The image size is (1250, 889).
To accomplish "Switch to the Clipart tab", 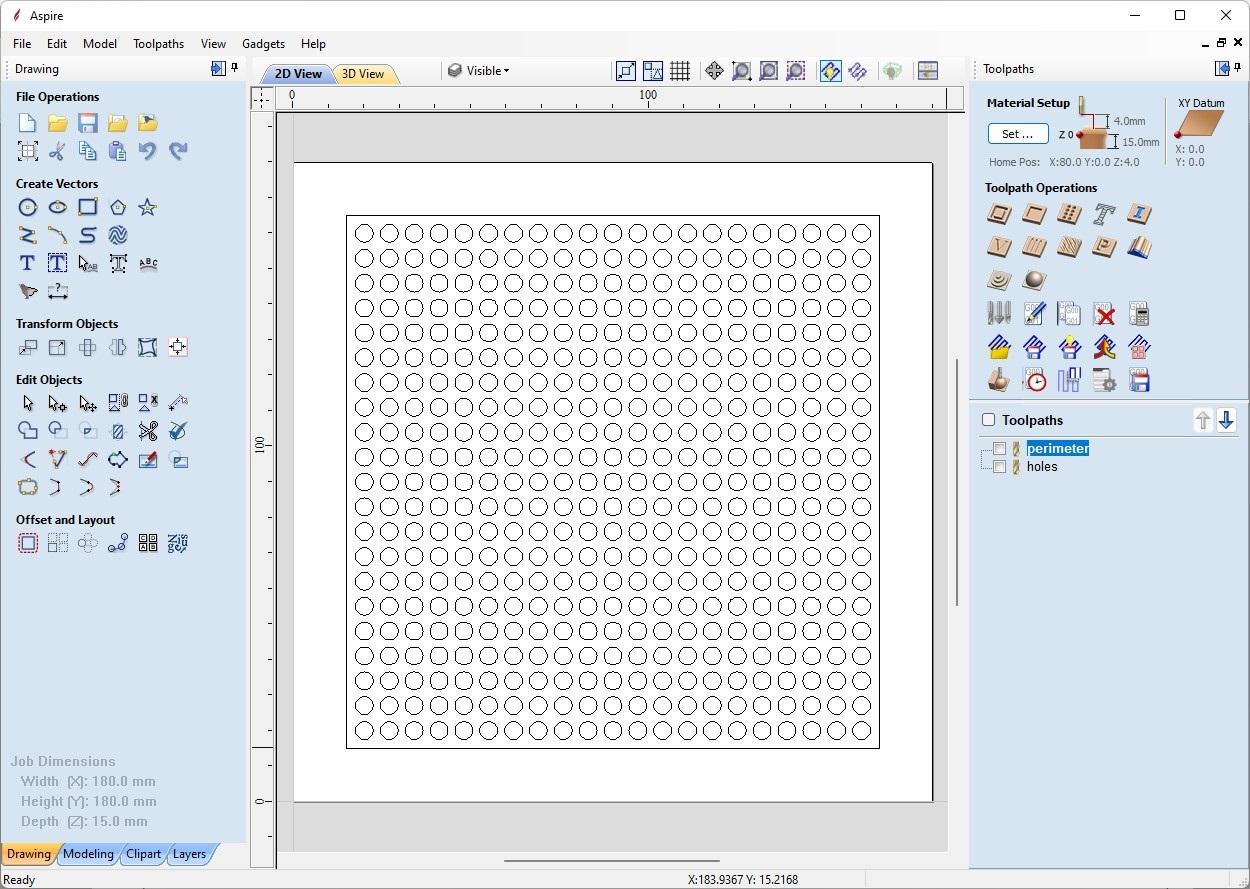I will (x=143, y=854).
